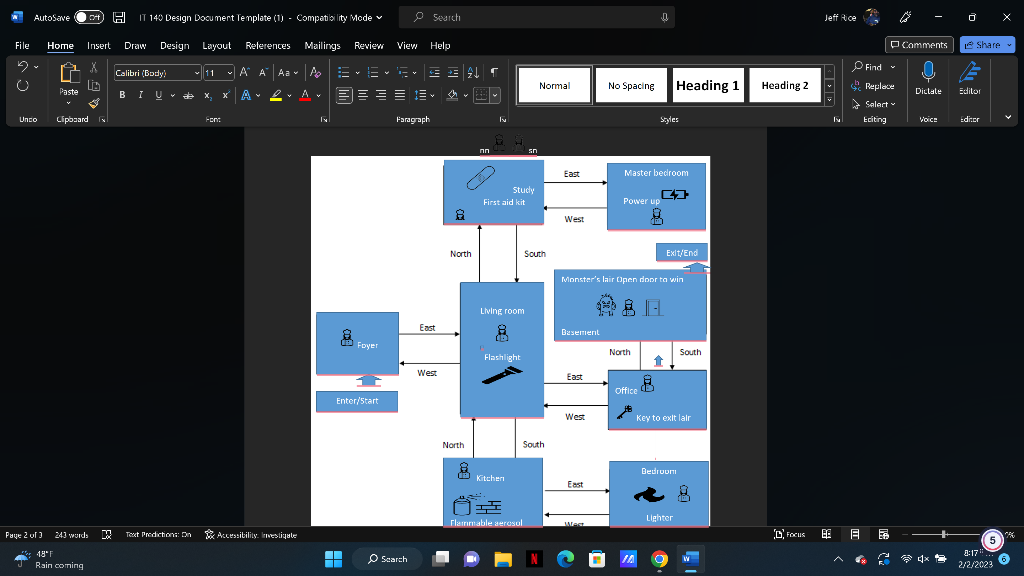Apply the Heading 1 style
This screenshot has height=576, width=1024.
point(707,85)
